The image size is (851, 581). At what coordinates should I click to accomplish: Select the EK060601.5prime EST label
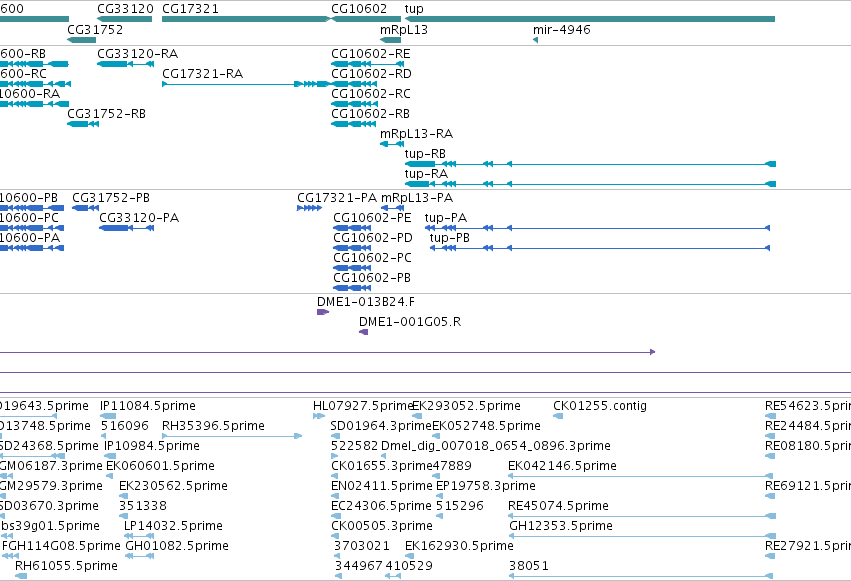click(x=161, y=467)
